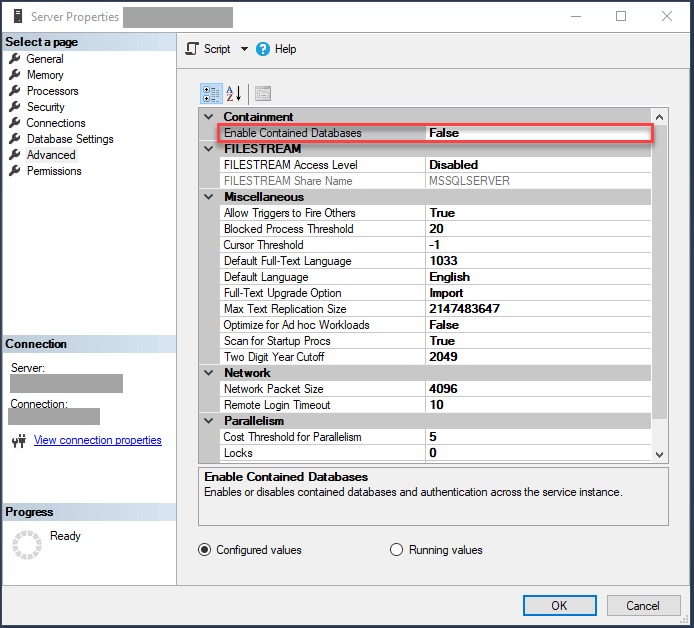Click the Cancel button
694x628 pixels.
(x=643, y=605)
